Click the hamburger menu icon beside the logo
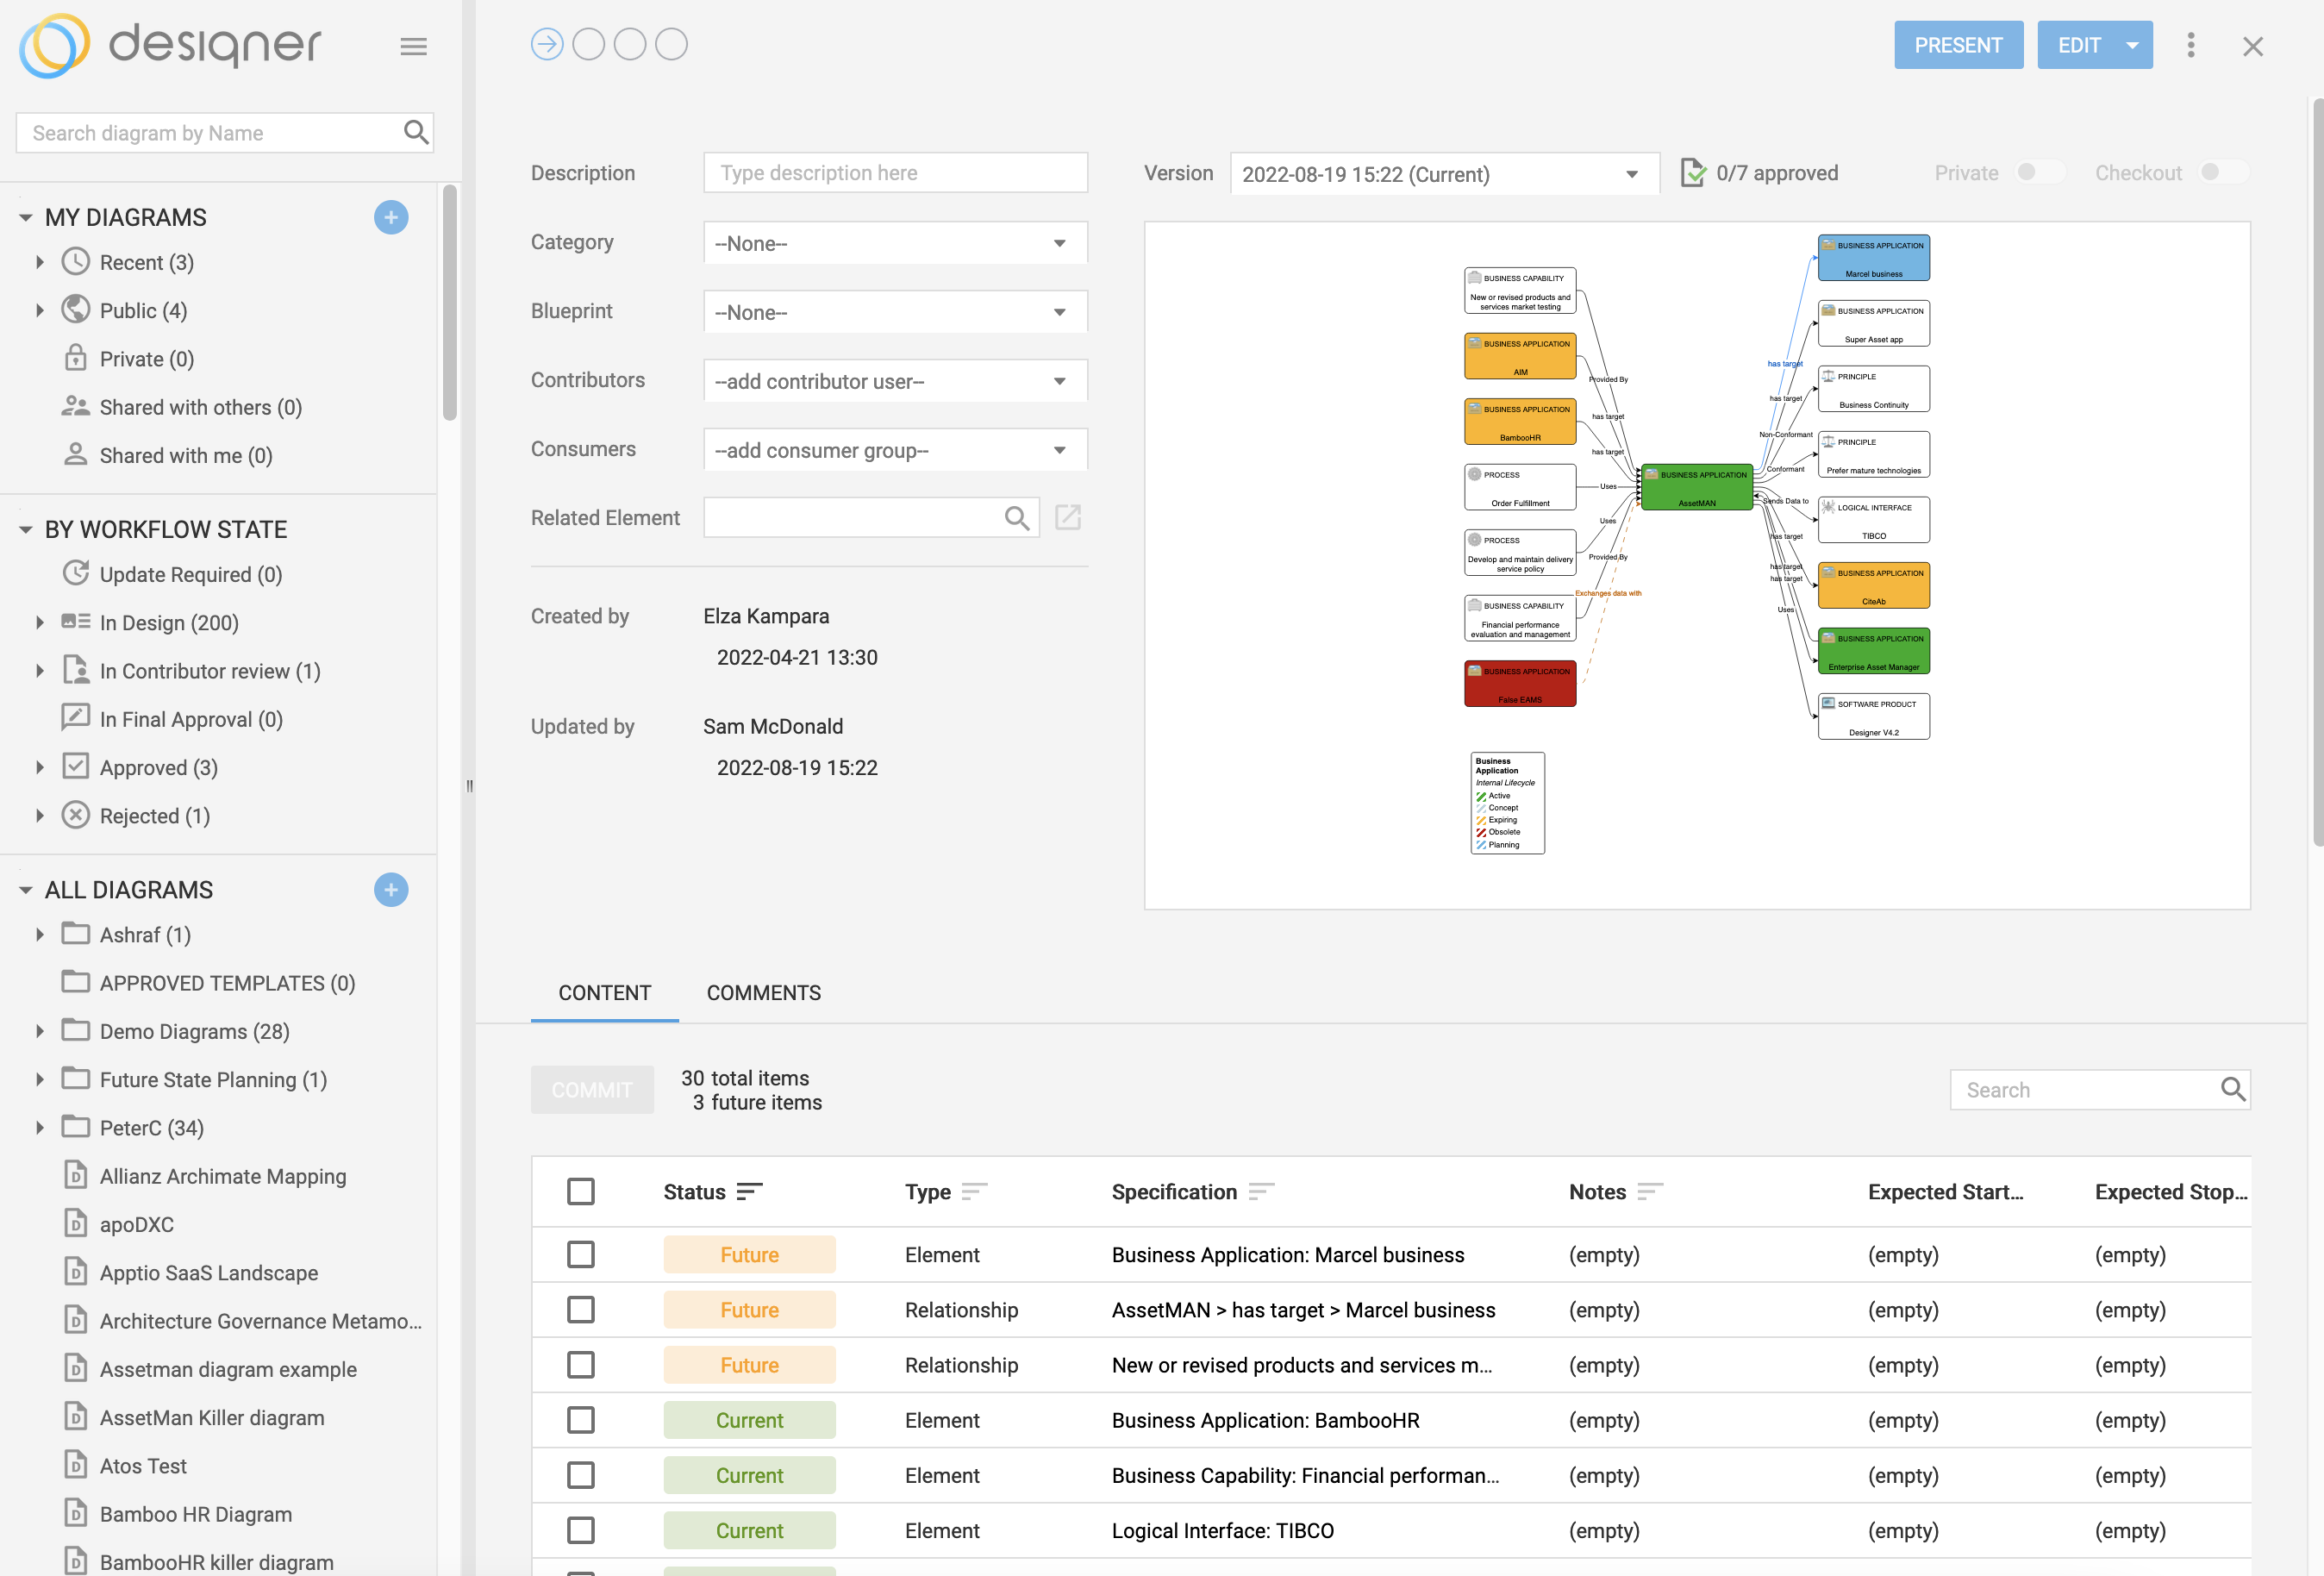Image resolution: width=2324 pixels, height=1576 pixels. click(x=413, y=46)
